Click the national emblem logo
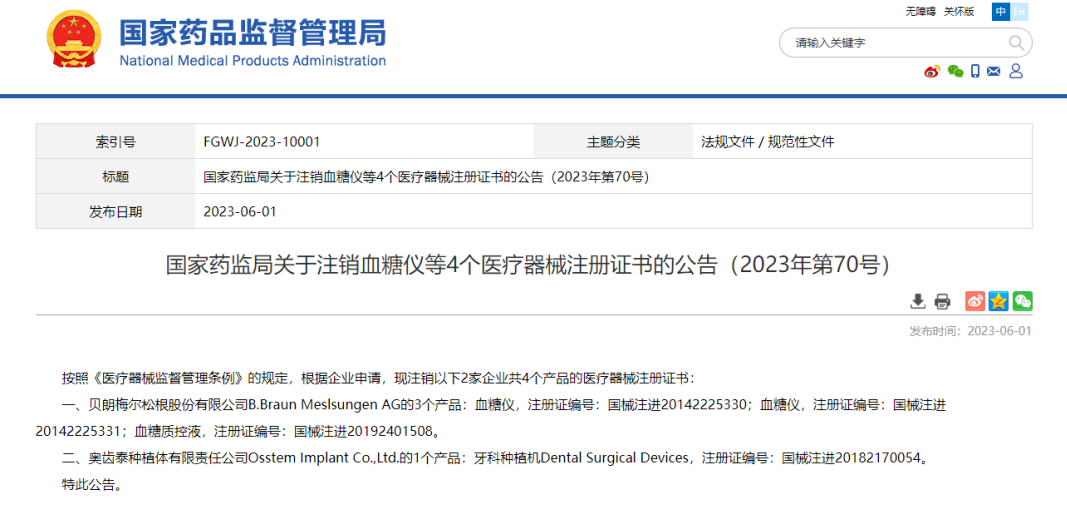 (74, 40)
